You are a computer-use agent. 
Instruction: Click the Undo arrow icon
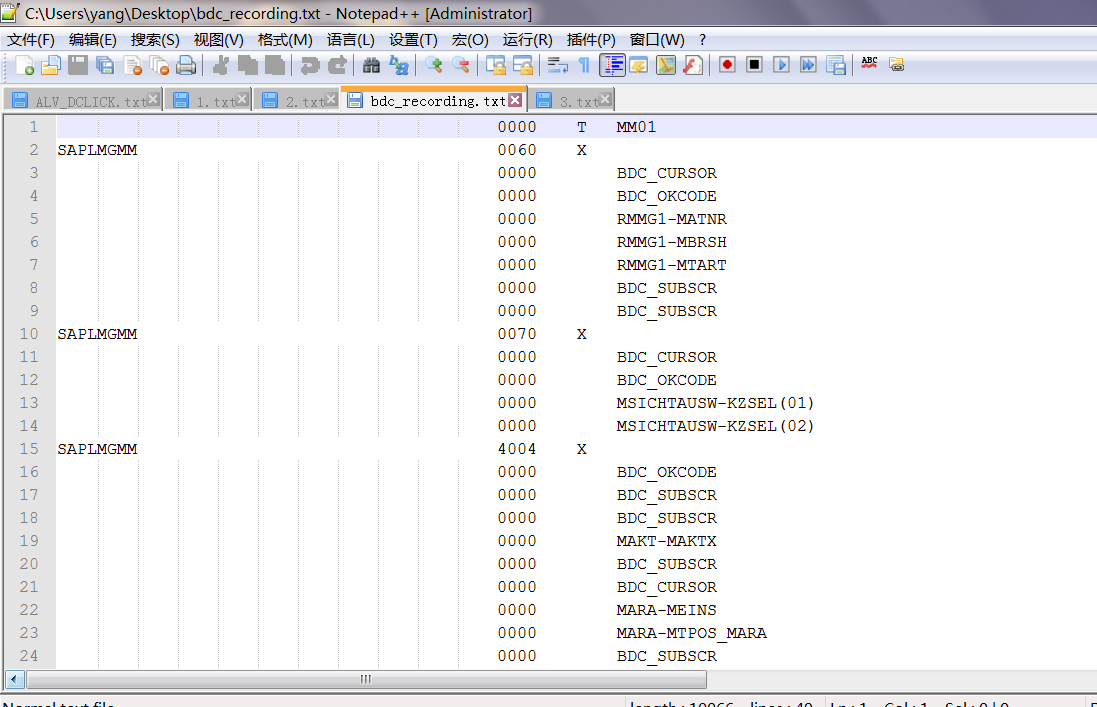309,65
